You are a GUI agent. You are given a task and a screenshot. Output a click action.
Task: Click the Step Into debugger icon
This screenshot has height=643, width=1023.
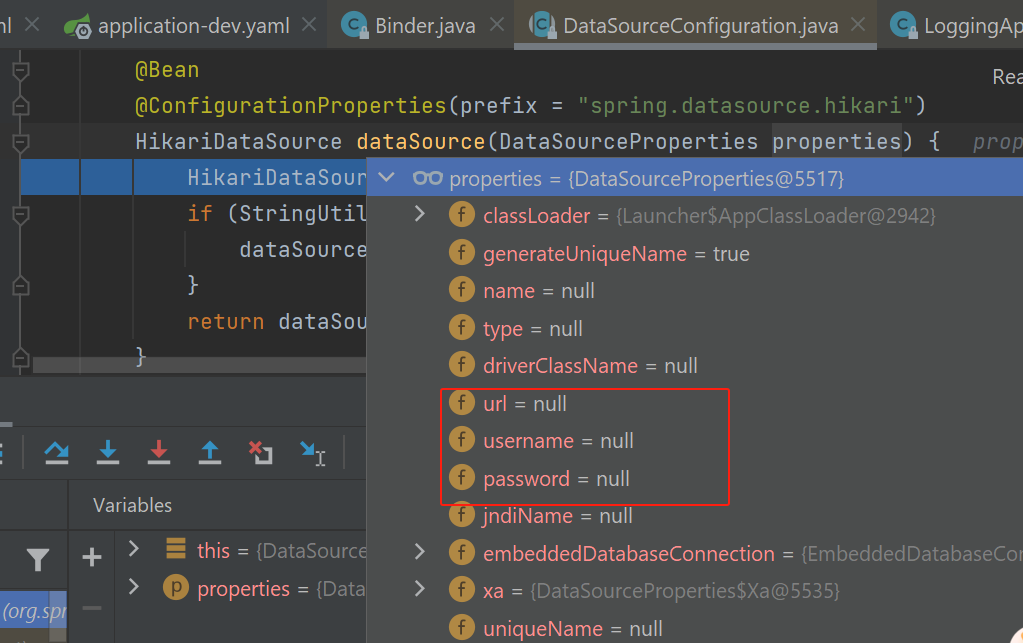108,452
